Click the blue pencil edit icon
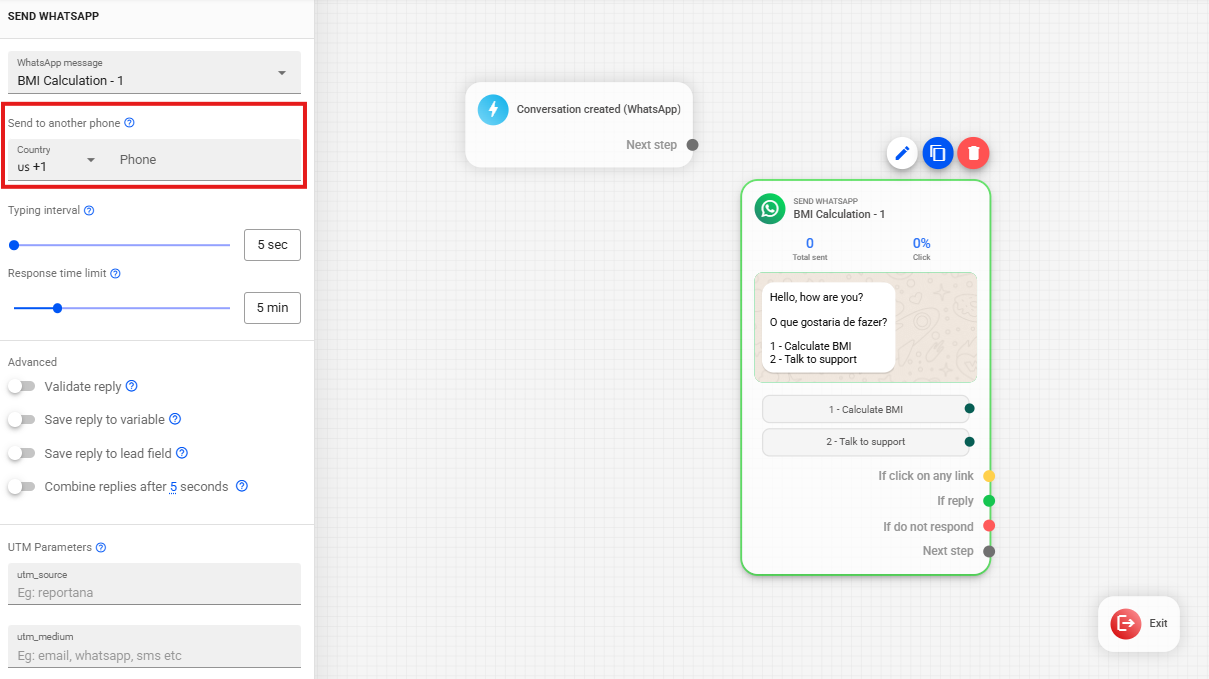This screenshot has width=1209, height=679. coord(902,153)
